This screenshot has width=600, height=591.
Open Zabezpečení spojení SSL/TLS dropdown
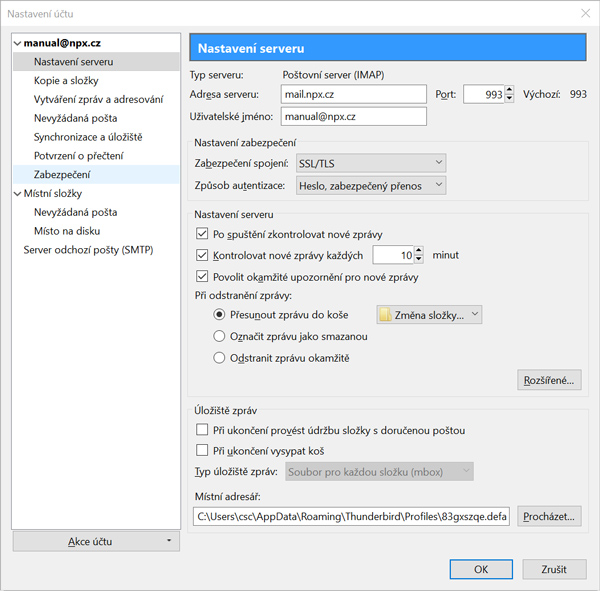pyautogui.click(x=370, y=164)
